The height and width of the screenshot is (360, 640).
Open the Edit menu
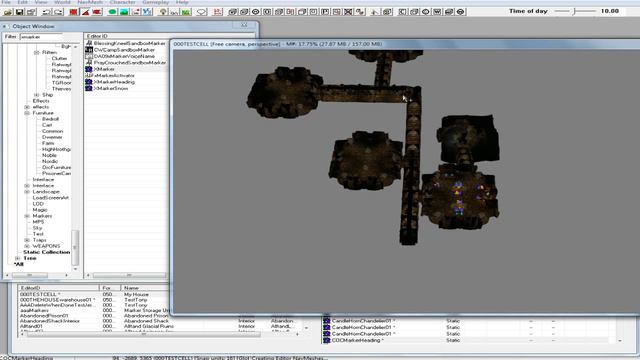pyautogui.click(x=22, y=2)
